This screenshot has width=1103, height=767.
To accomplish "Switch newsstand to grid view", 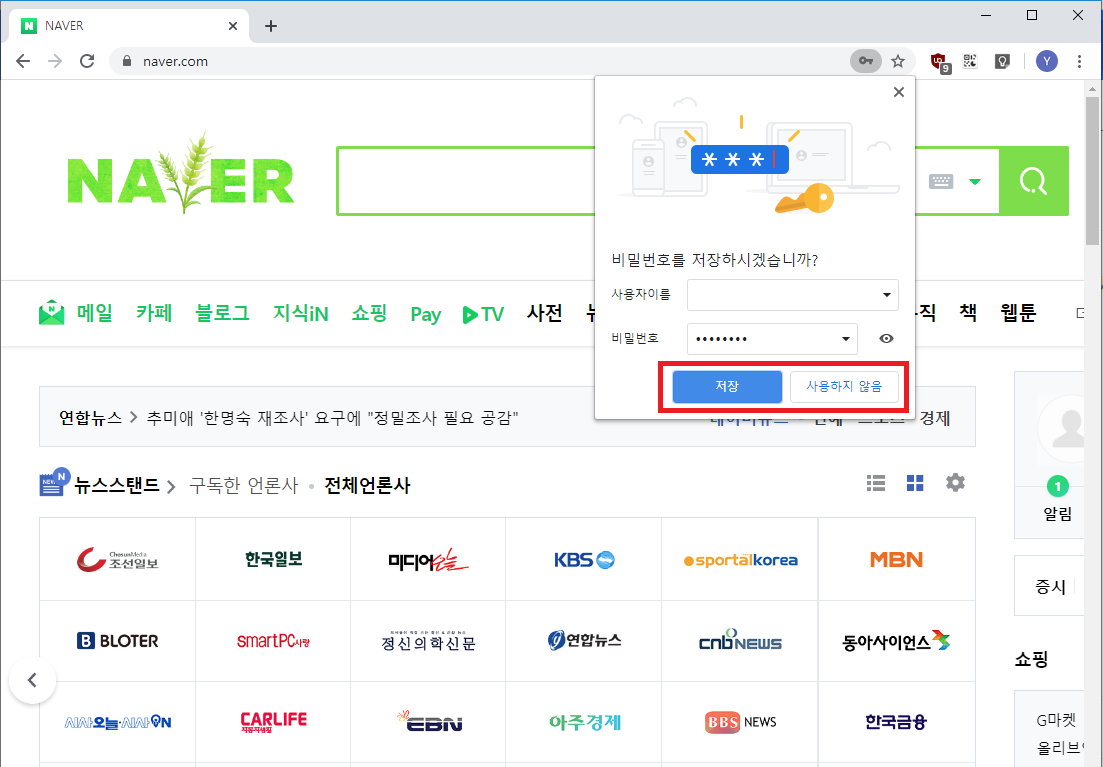I will (915, 483).
